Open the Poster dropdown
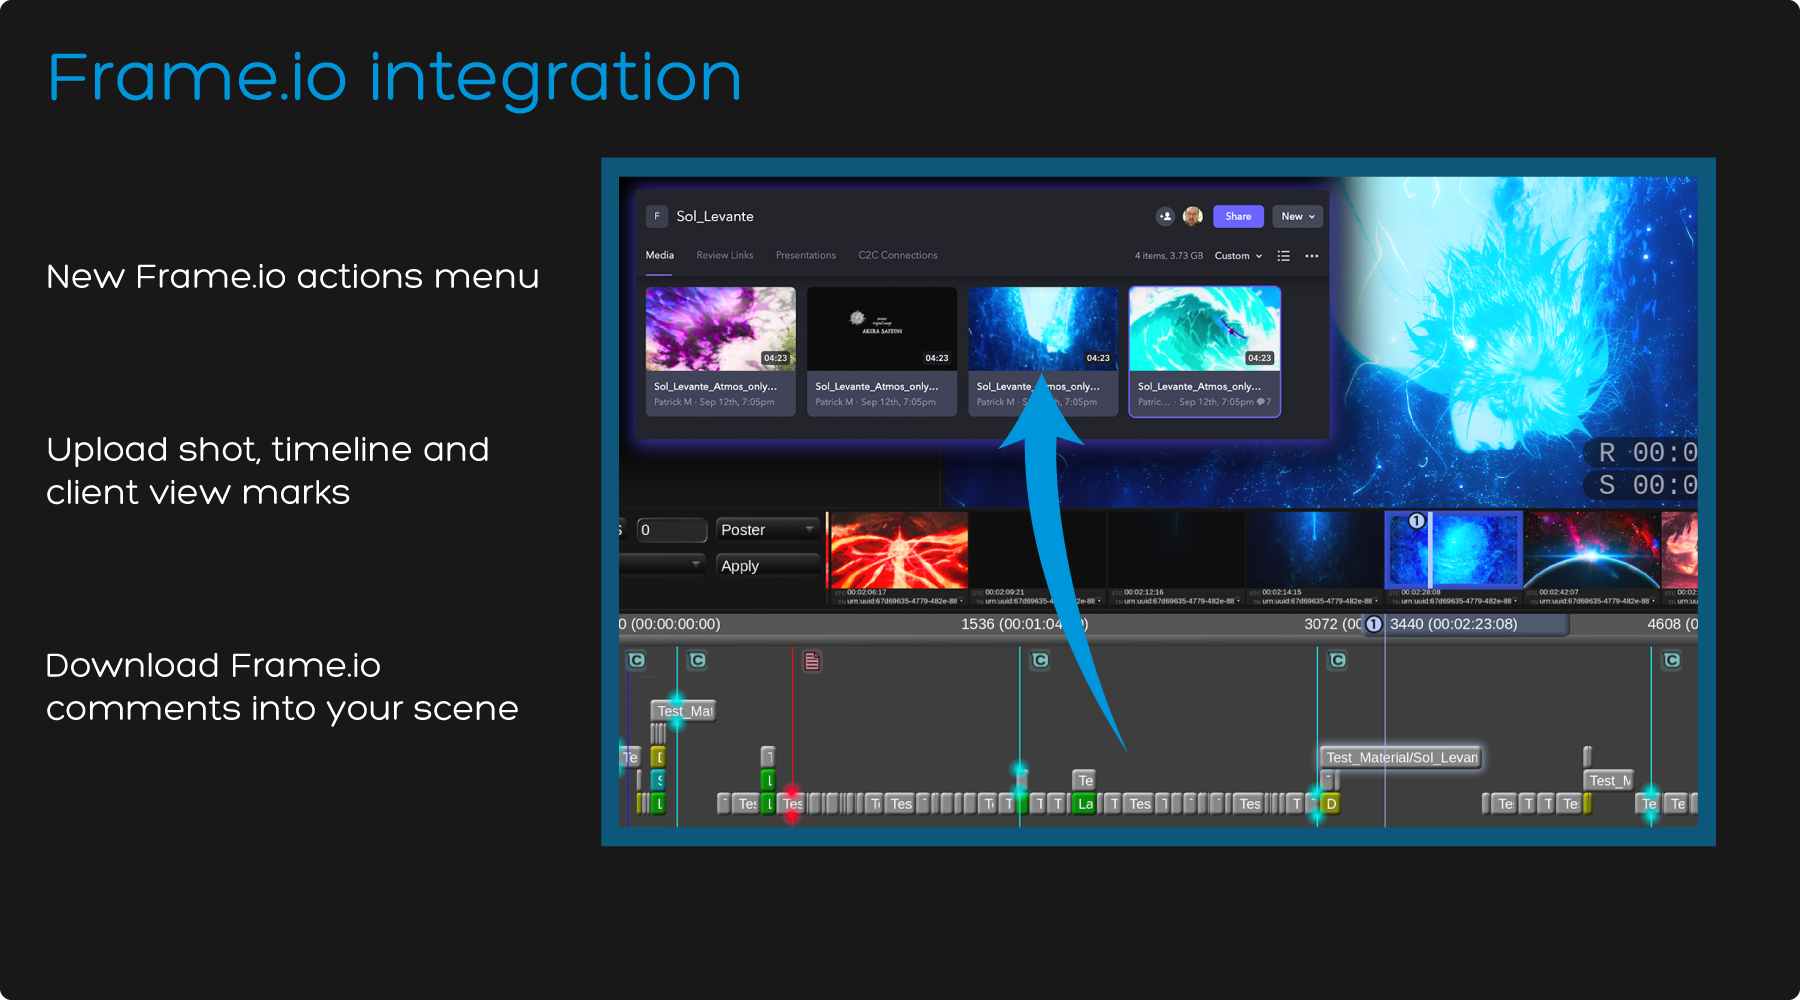The width and height of the screenshot is (1800, 1000). [768, 530]
